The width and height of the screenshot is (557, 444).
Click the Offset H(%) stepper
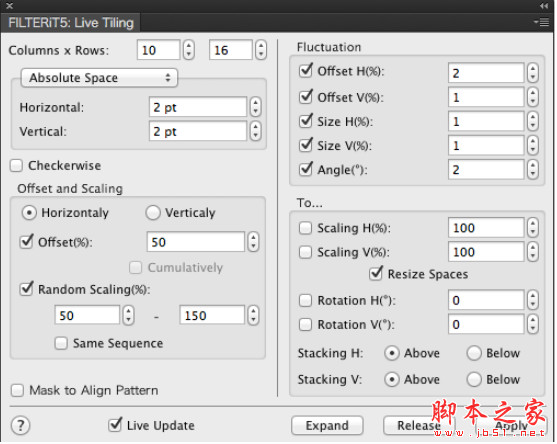[532, 73]
